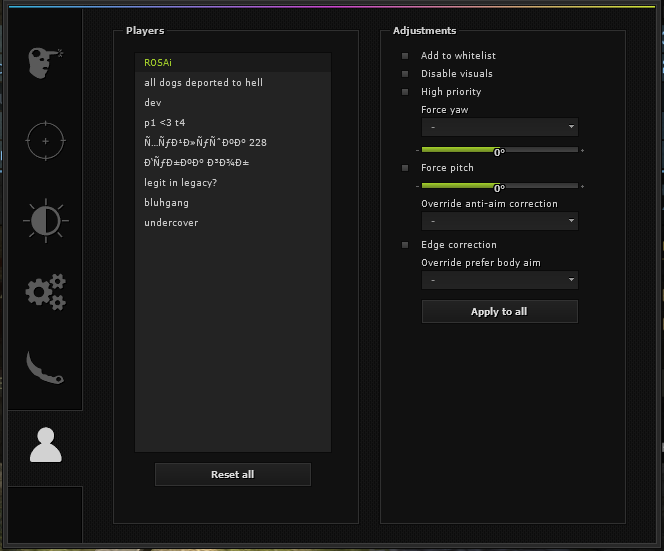Select player 'undercover'
Viewport: 664px width, 551px height.
tap(233, 223)
